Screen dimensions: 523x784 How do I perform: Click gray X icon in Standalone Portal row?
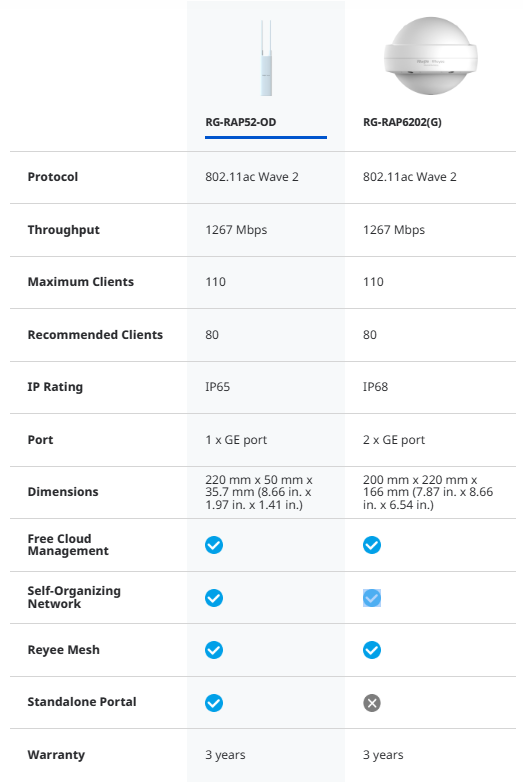click(372, 703)
